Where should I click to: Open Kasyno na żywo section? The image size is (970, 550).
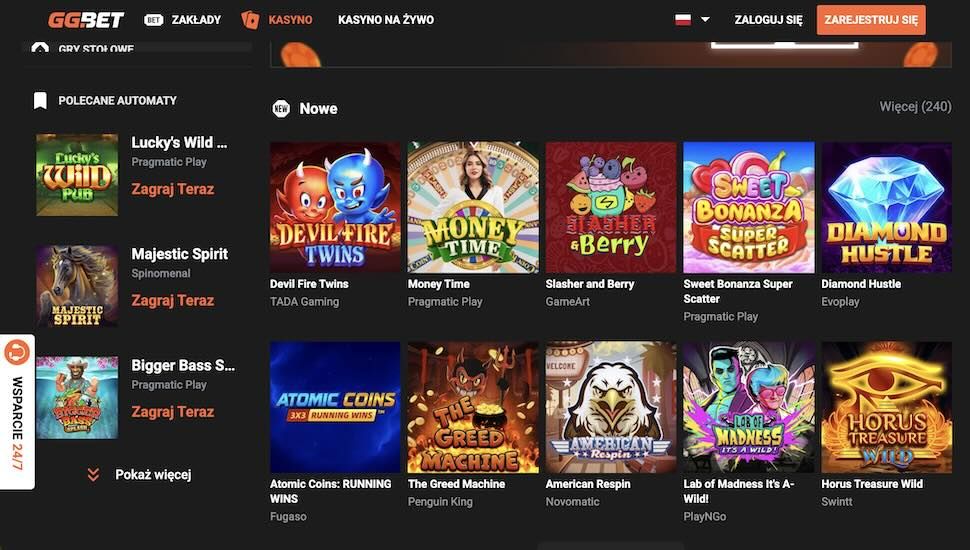point(386,20)
